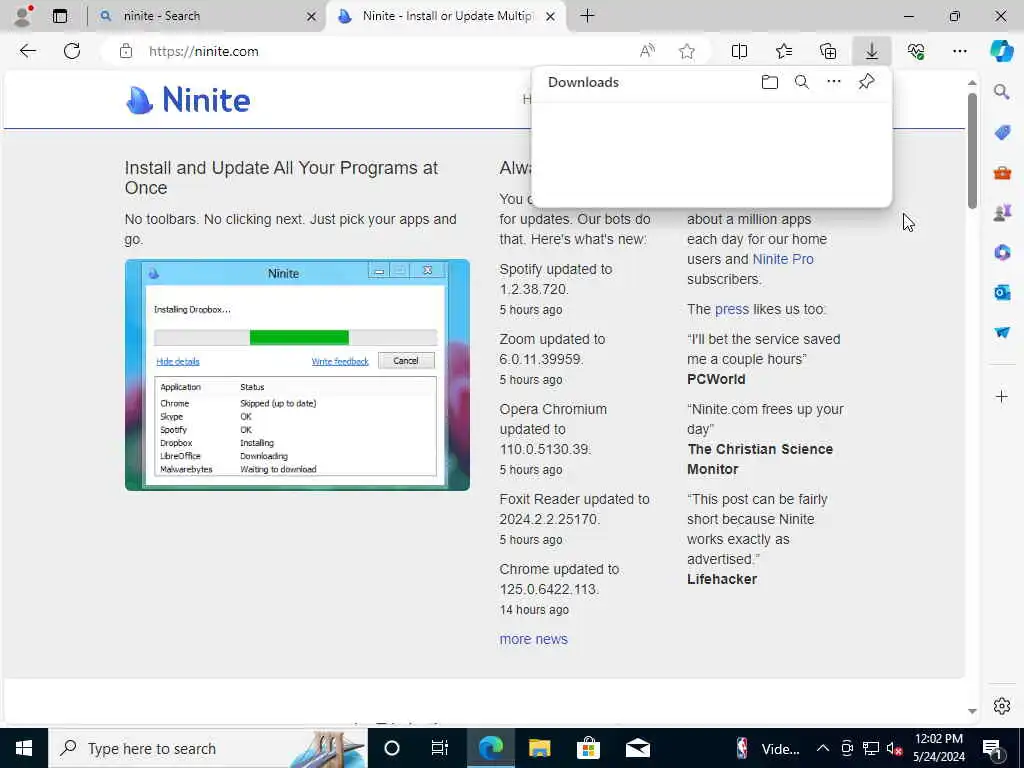This screenshot has height=768, width=1024.
Task: Open sidebar Microsoft 365 icon
Action: (1002, 252)
